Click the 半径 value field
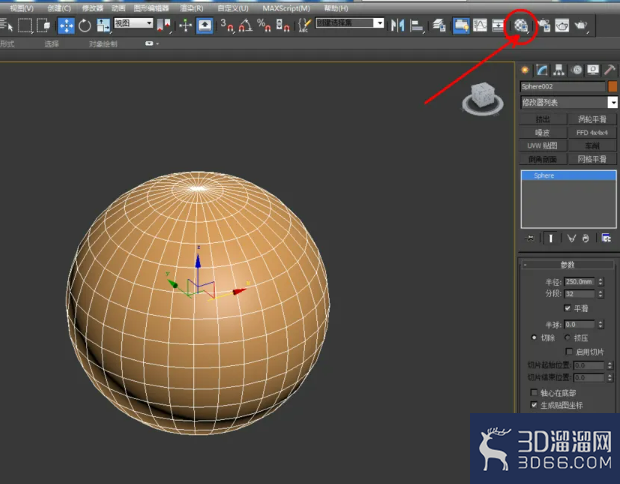The height and width of the screenshot is (484, 620). click(579, 282)
